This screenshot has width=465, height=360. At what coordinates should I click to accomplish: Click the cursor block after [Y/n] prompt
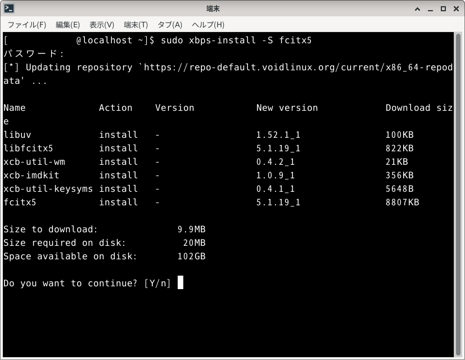point(180,283)
